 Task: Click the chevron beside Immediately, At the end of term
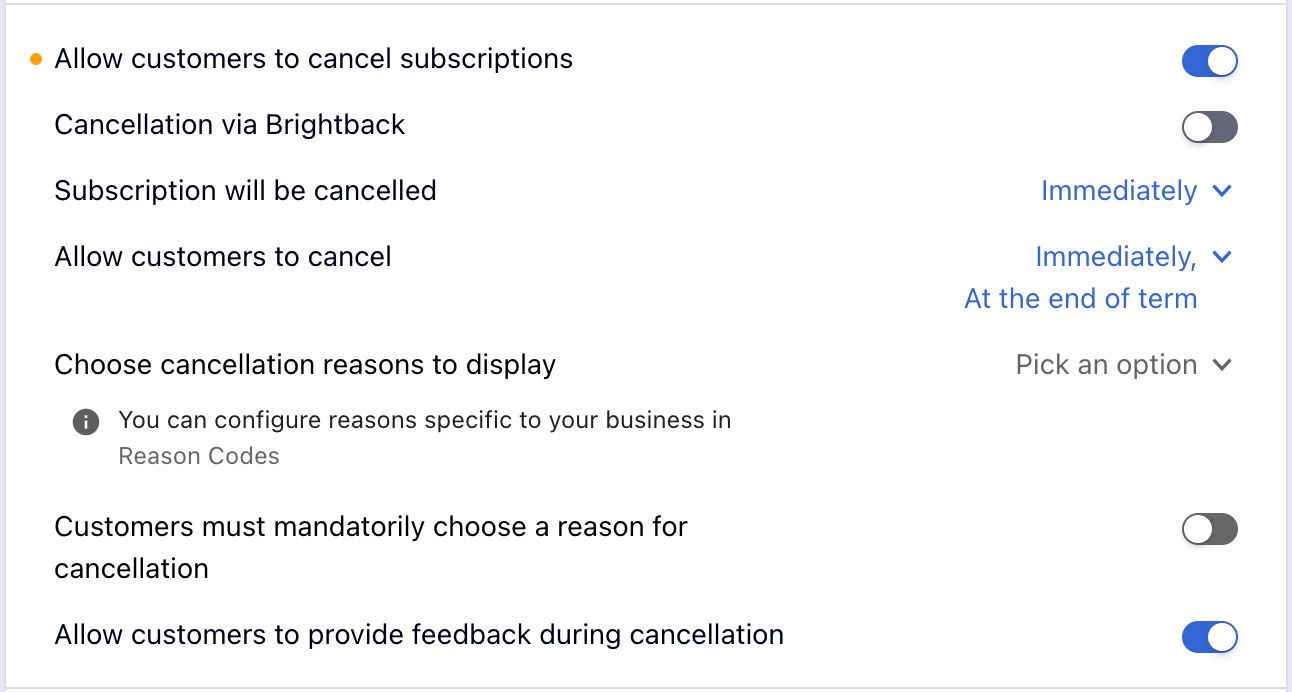[1221, 257]
